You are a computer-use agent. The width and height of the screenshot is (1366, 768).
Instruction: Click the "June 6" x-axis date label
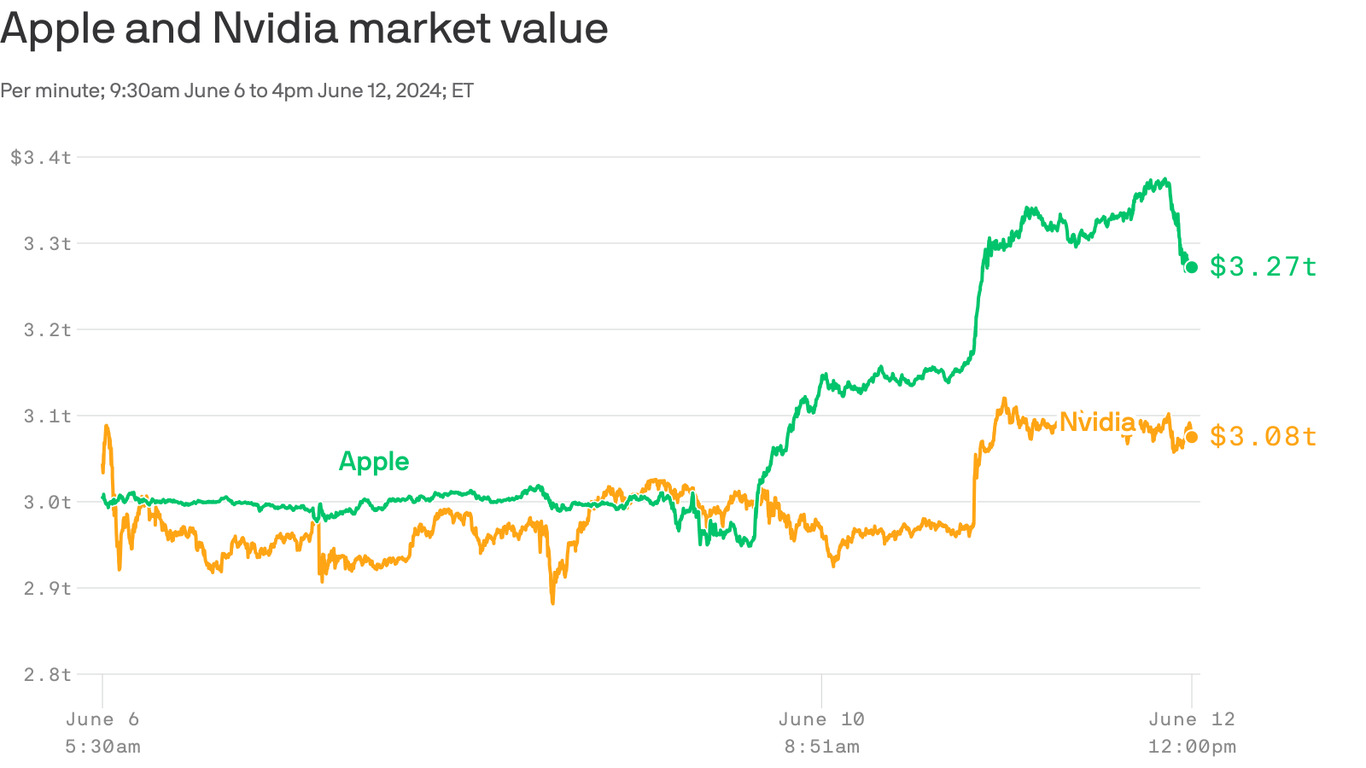pyautogui.click(x=102, y=719)
